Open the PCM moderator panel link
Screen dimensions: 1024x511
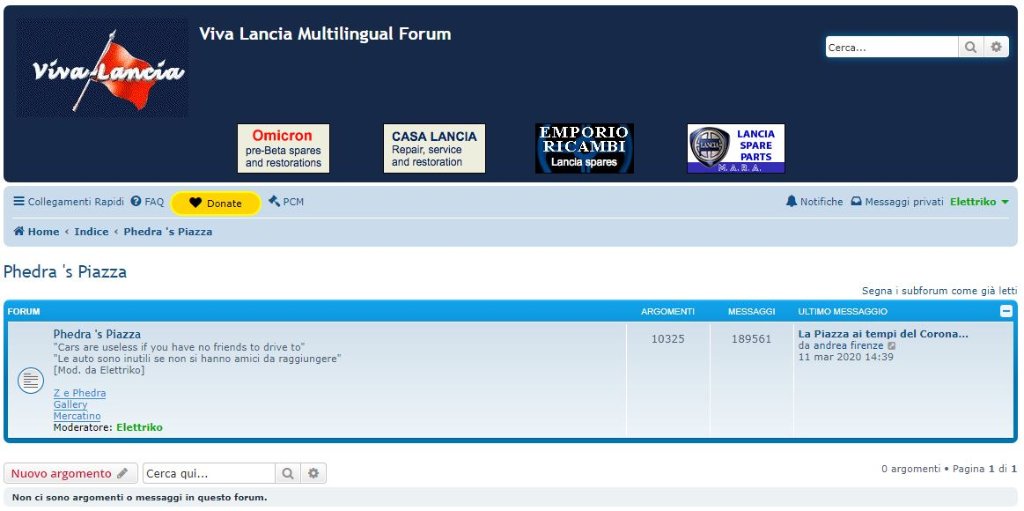286,202
